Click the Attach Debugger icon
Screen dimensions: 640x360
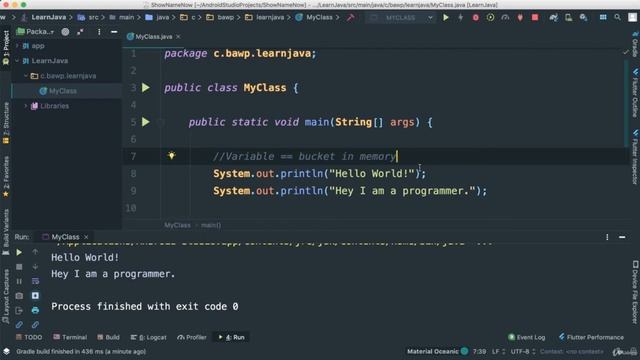[520, 18]
